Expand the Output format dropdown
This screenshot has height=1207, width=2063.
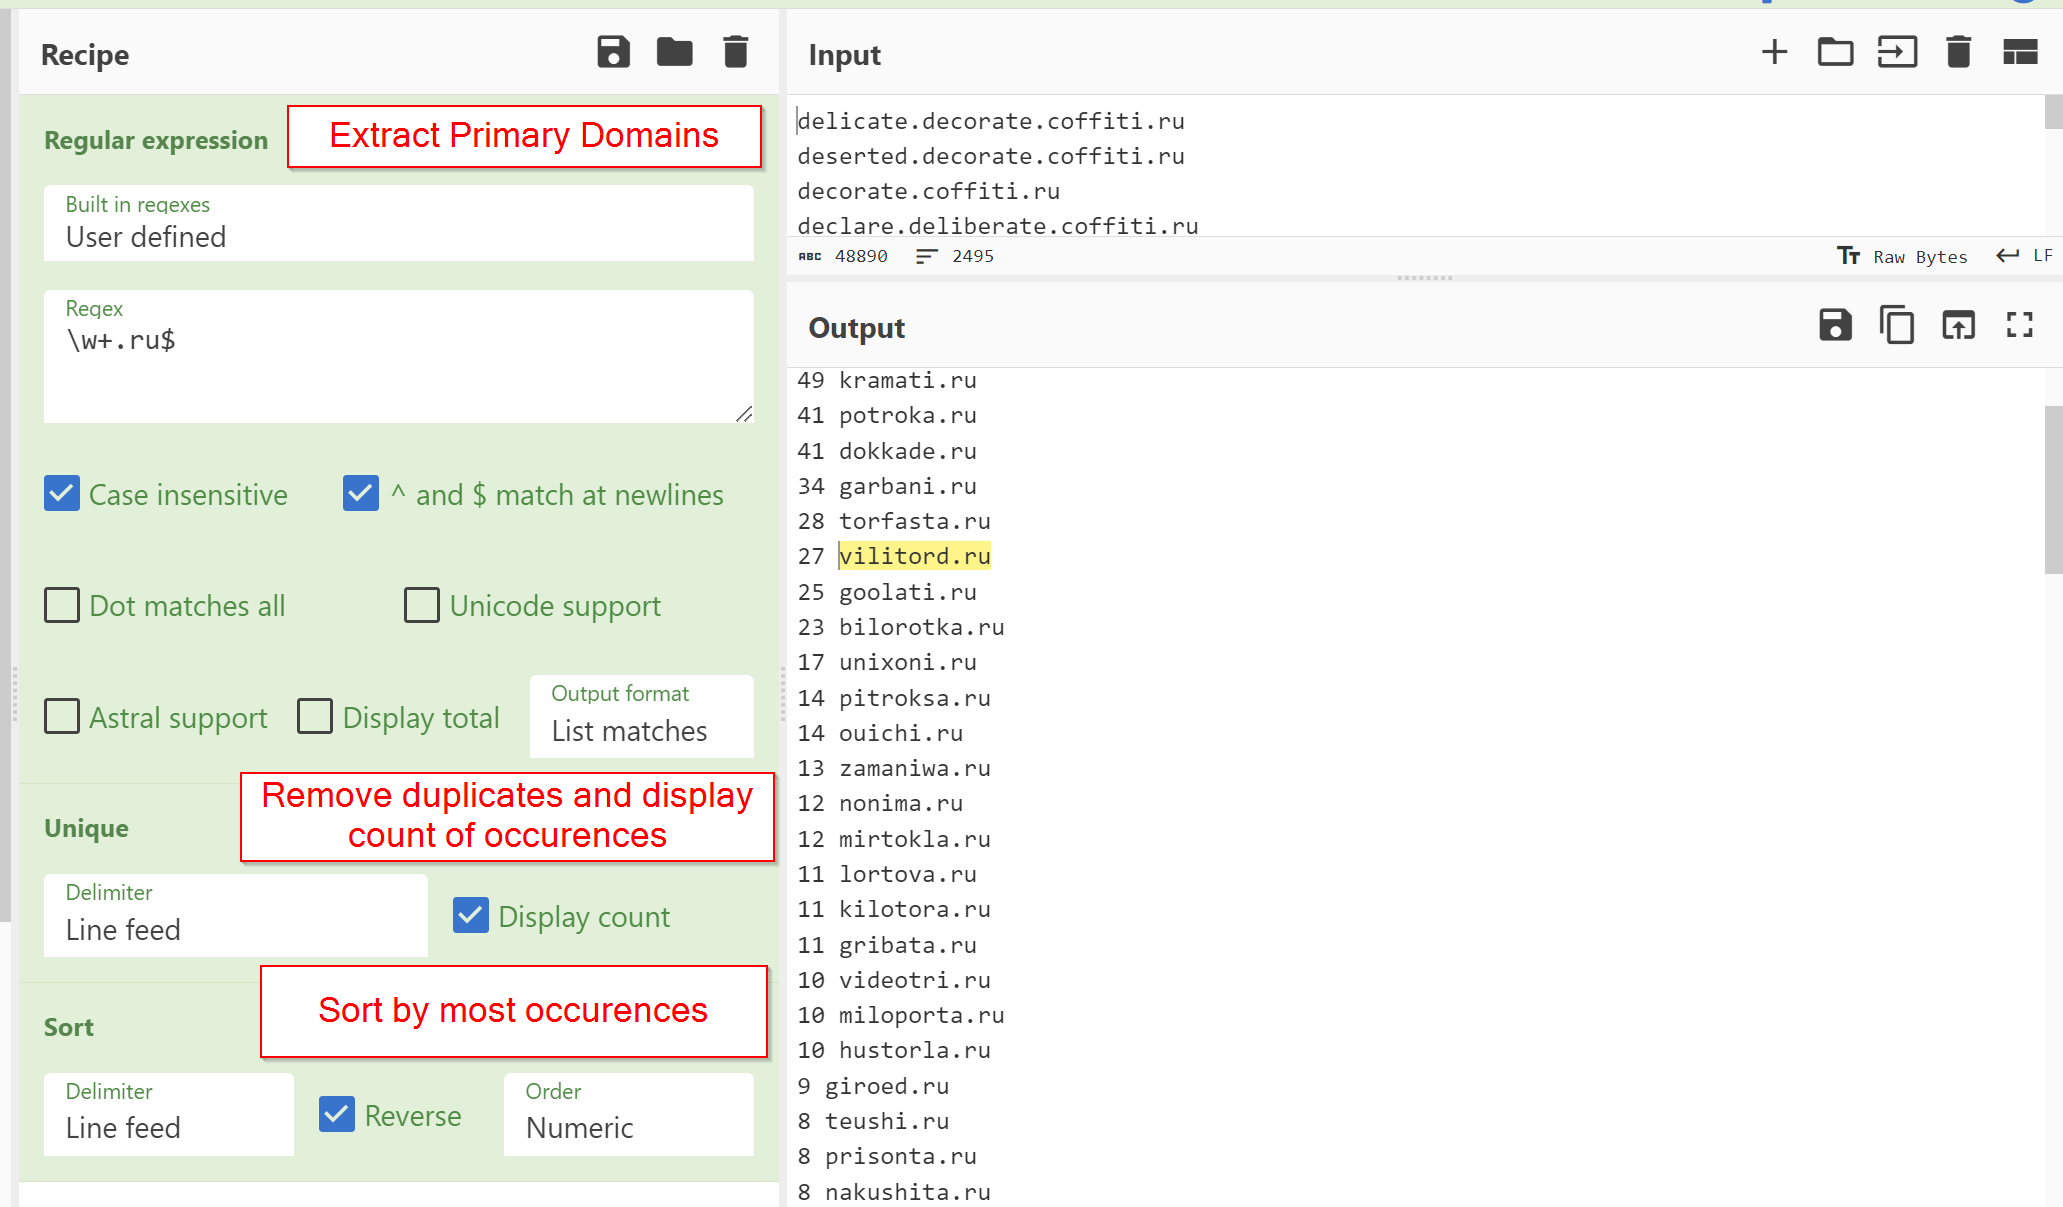[x=644, y=729]
